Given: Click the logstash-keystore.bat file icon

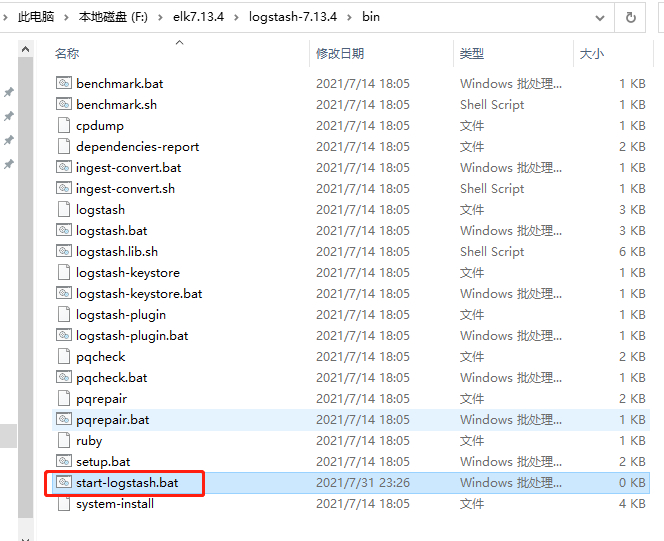Looking at the screenshot, I should pos(64,293).
